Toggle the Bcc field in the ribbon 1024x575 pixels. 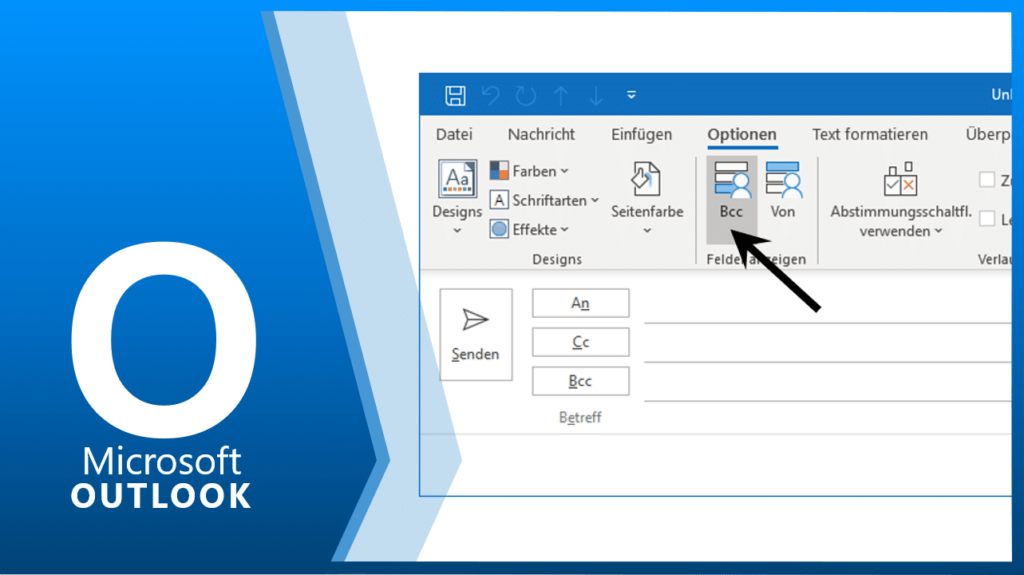pyautogui.click(x=731, y=191)
